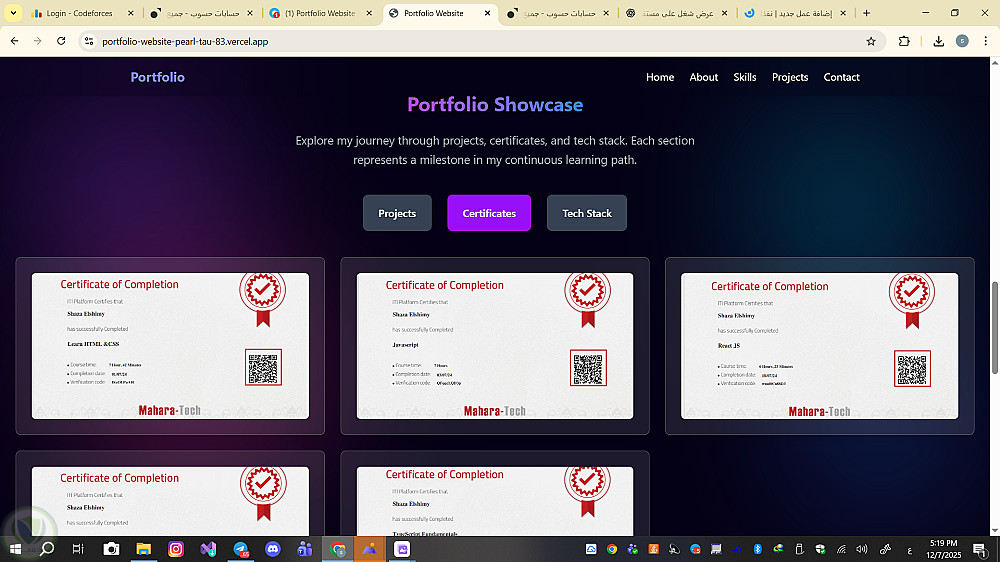Screen dimensions: 1000x562
Task: Open the Windows Start menu
Action: 15,549
